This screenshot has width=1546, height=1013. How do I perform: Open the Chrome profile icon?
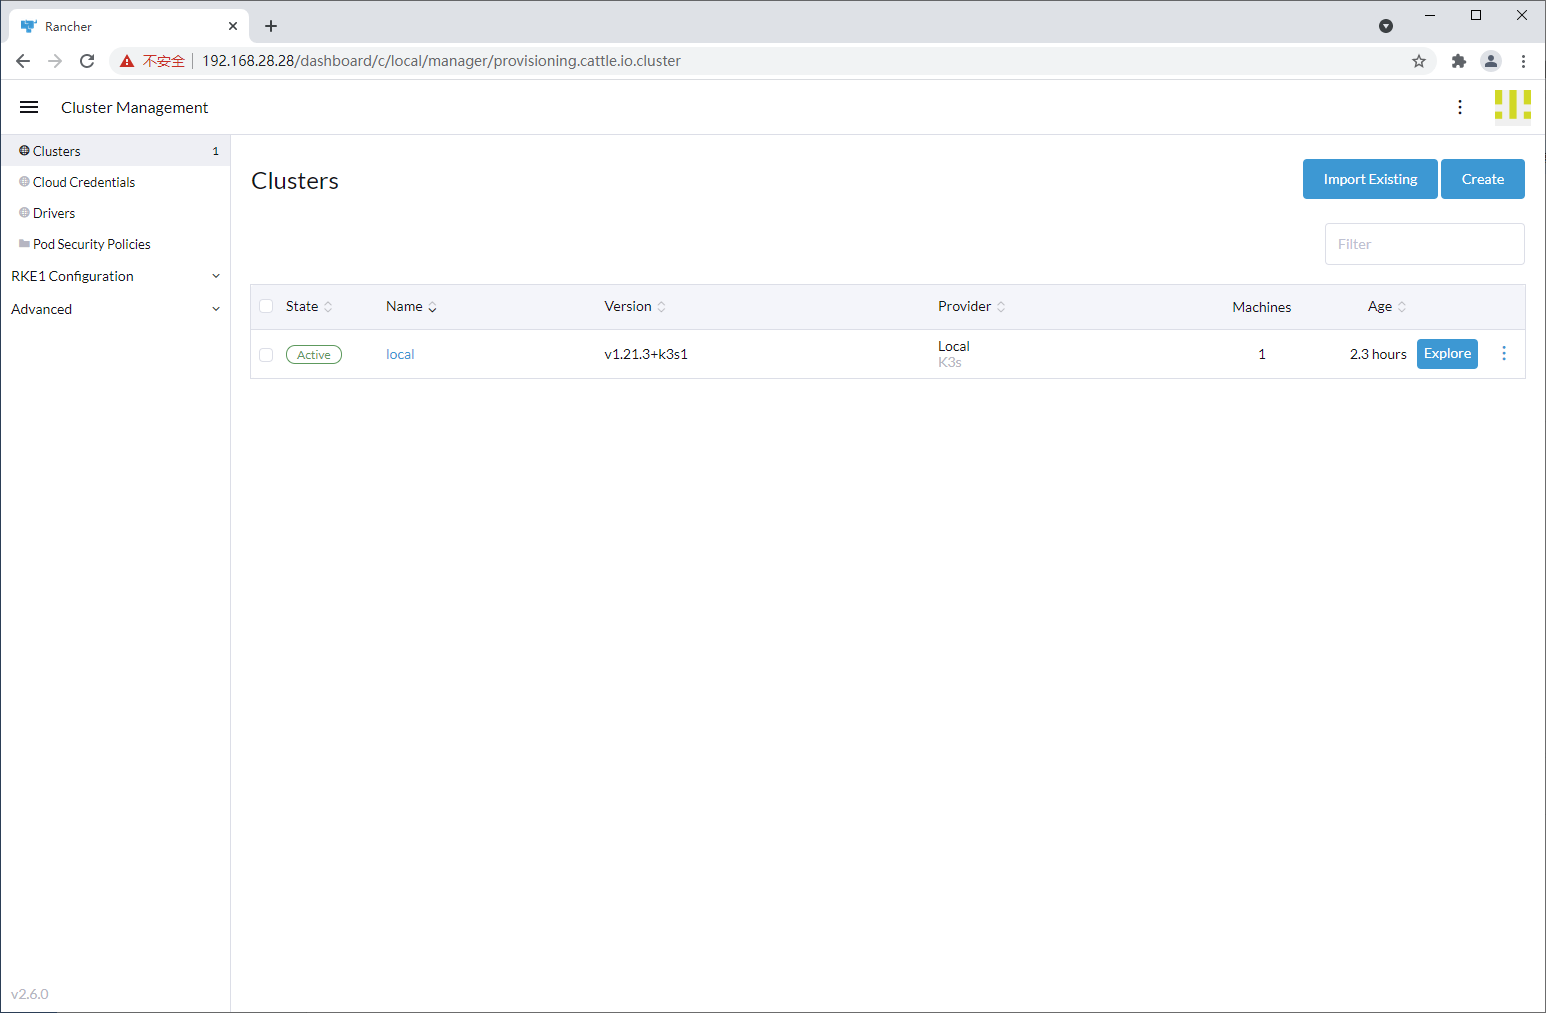pos(1491,61)
